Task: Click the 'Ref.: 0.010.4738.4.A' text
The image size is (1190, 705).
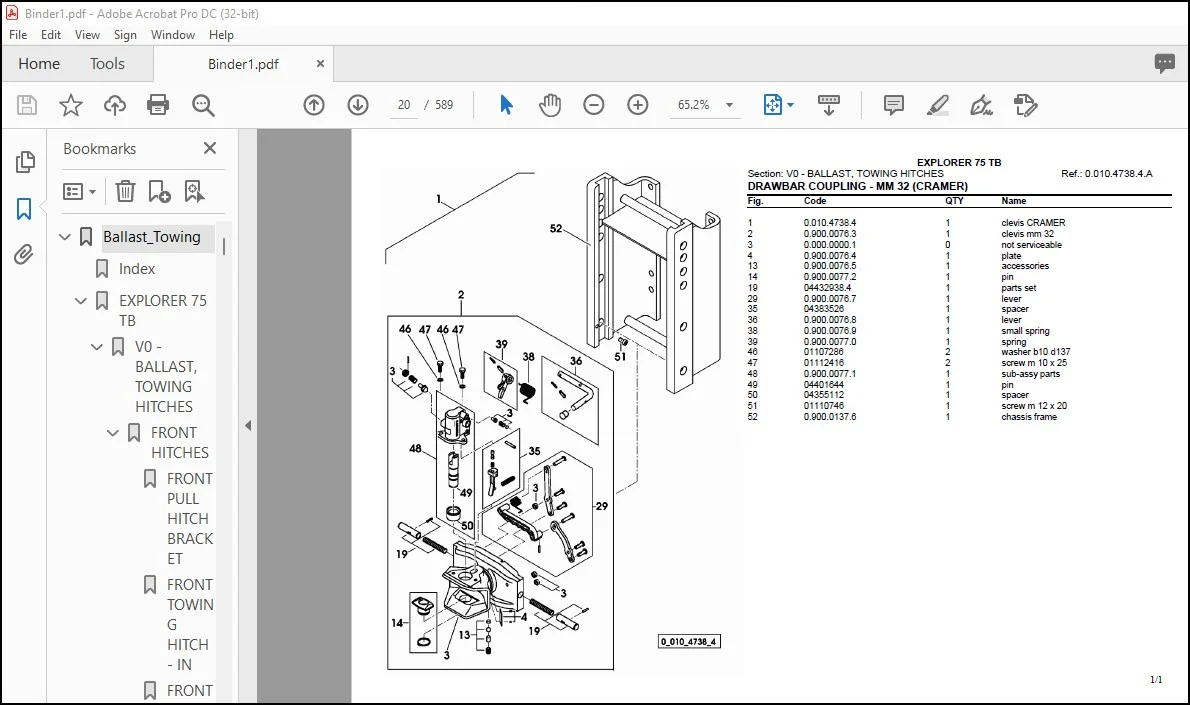Action: [1107, 174]
